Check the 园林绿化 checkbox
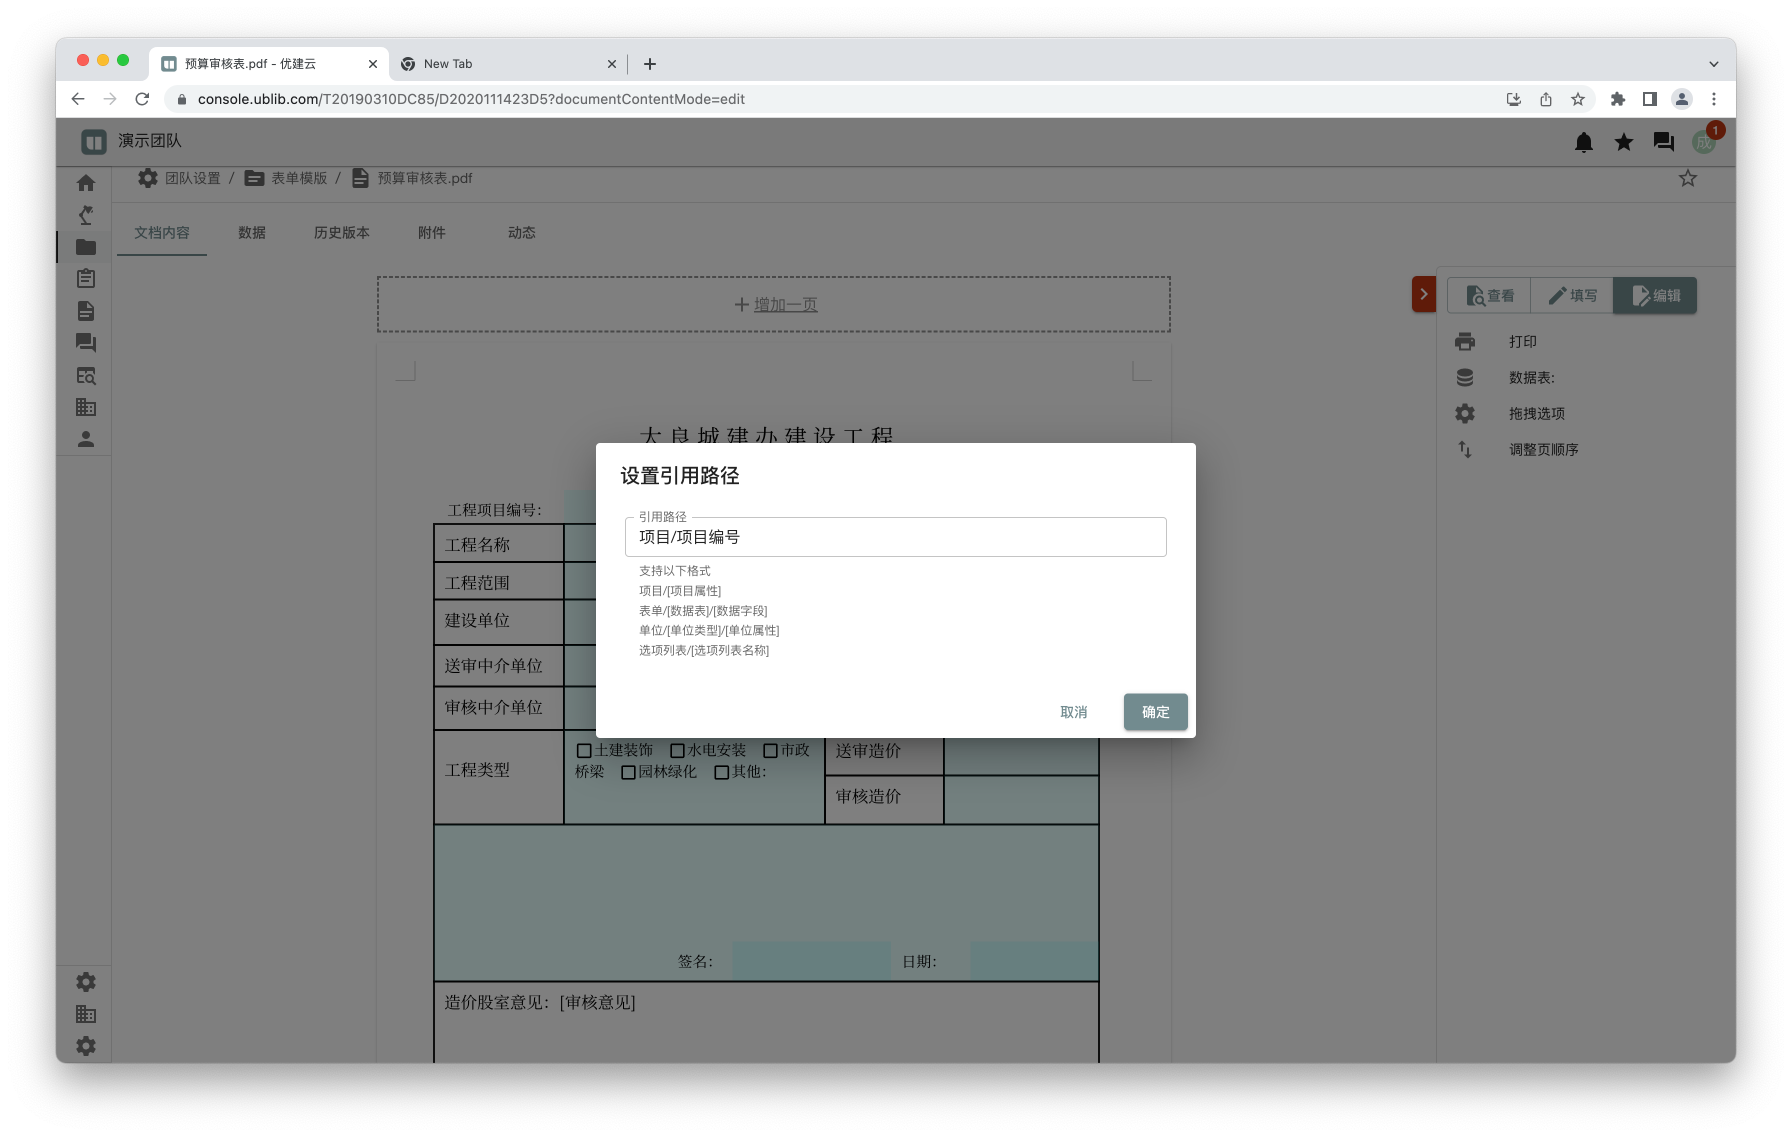 [628, 773]
